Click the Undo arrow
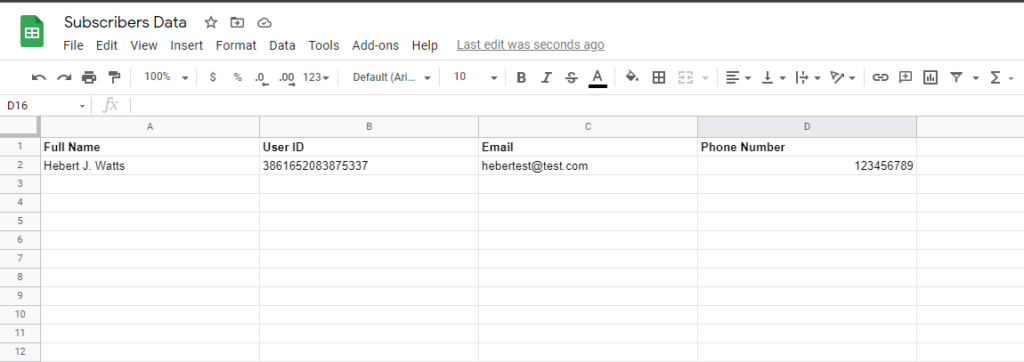This screenshot has height=362, width=1024. pos(39,78)
